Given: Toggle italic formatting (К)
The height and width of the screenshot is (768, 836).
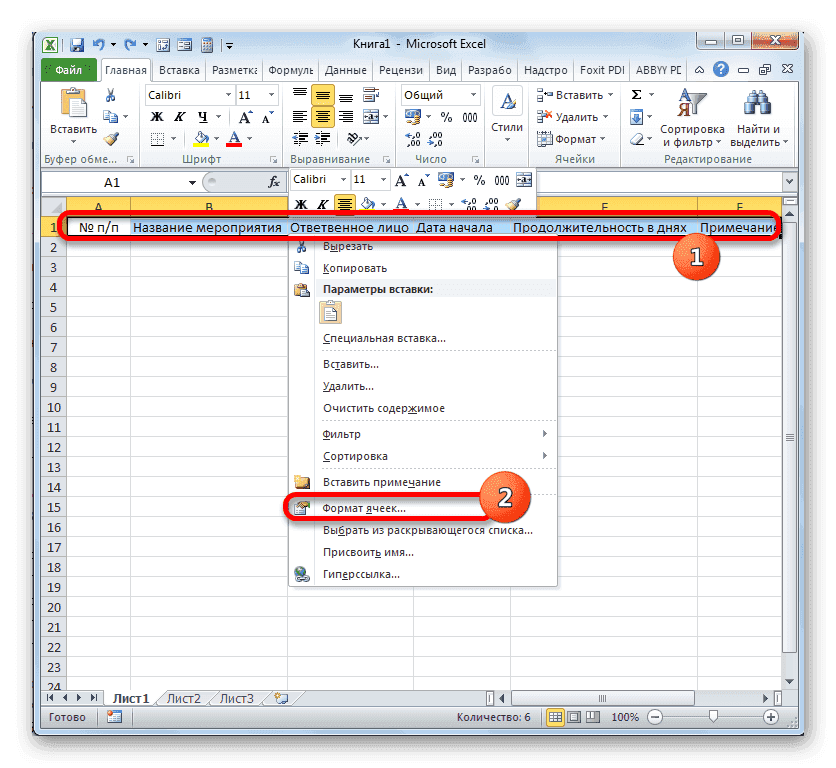Looking at the screenshot, I should click(x=180, y=118).
